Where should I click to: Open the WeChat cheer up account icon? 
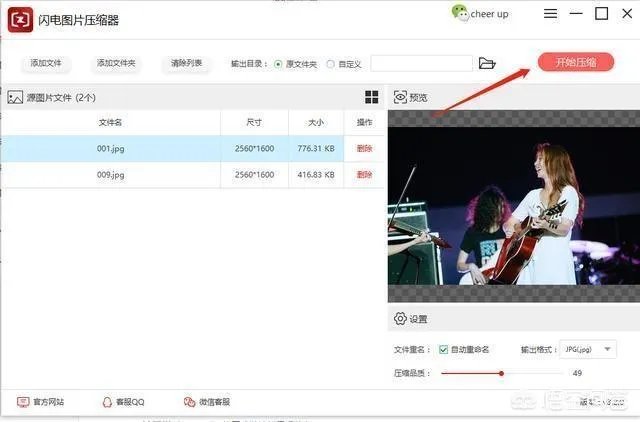point(460,13)
